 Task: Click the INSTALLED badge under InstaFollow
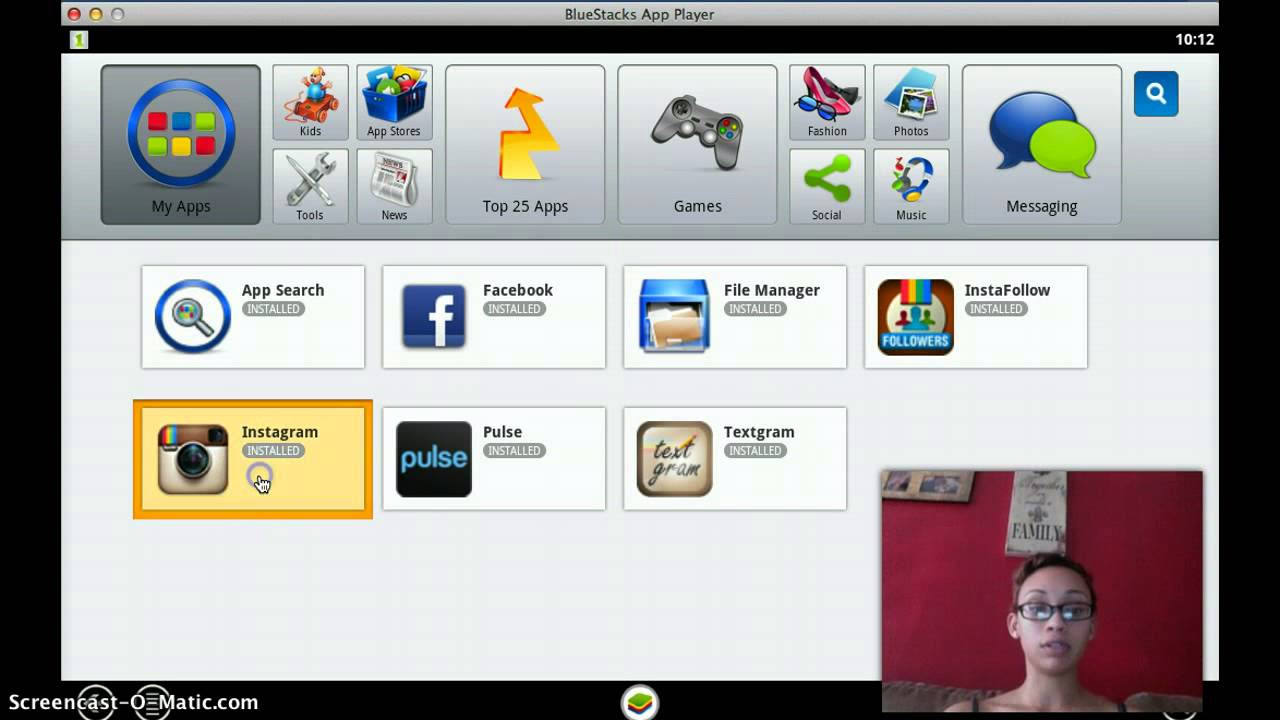[996, 309]
